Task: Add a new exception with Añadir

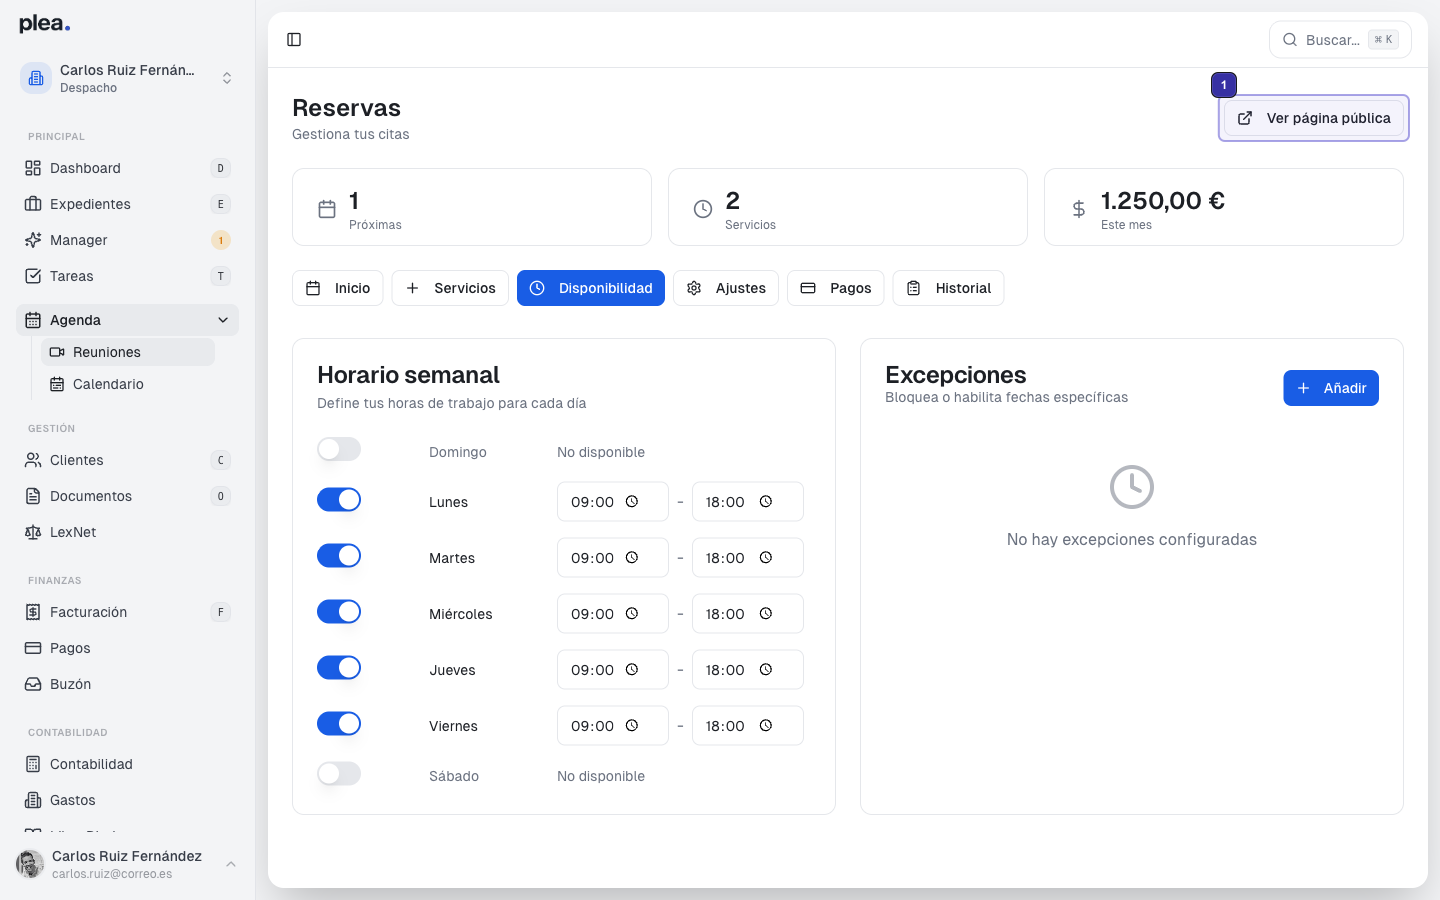Action: 1331,388
